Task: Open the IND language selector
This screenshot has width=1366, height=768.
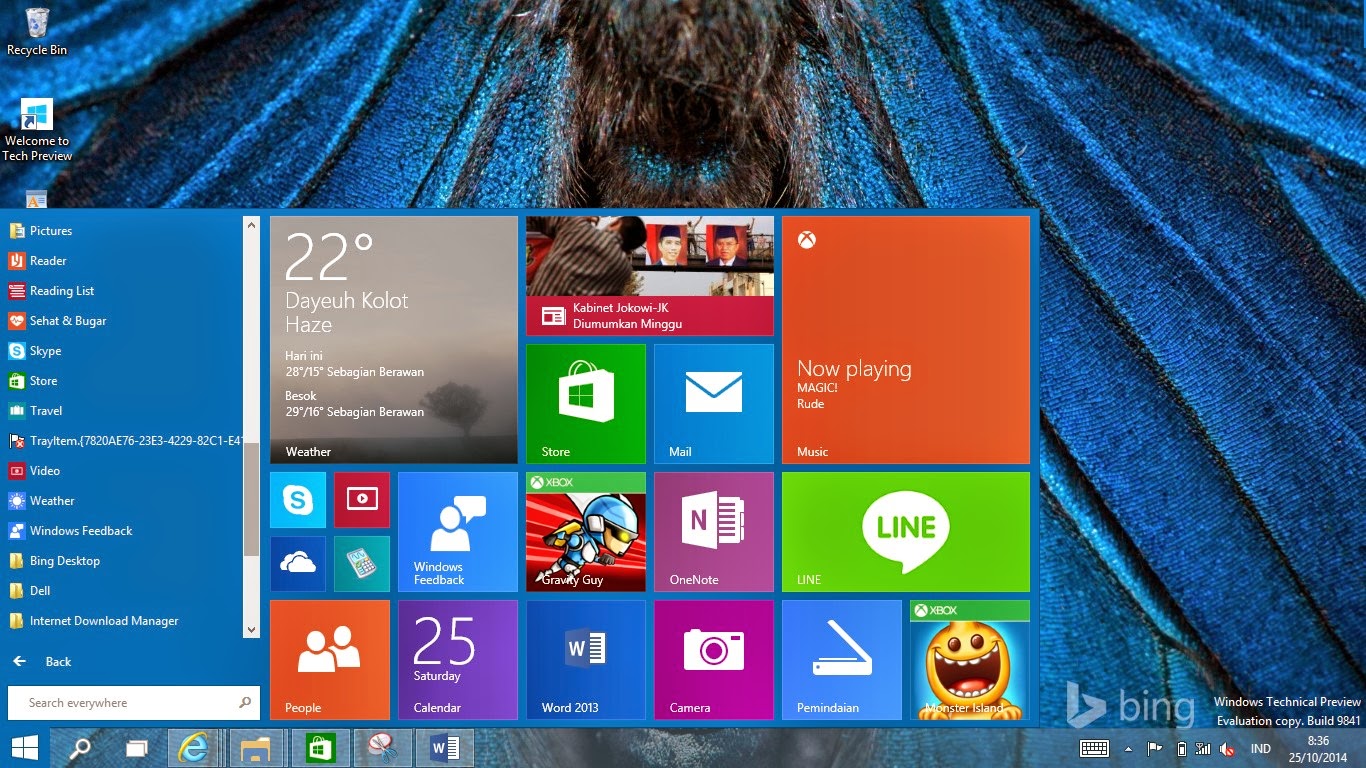Action: coord(1261,748)
